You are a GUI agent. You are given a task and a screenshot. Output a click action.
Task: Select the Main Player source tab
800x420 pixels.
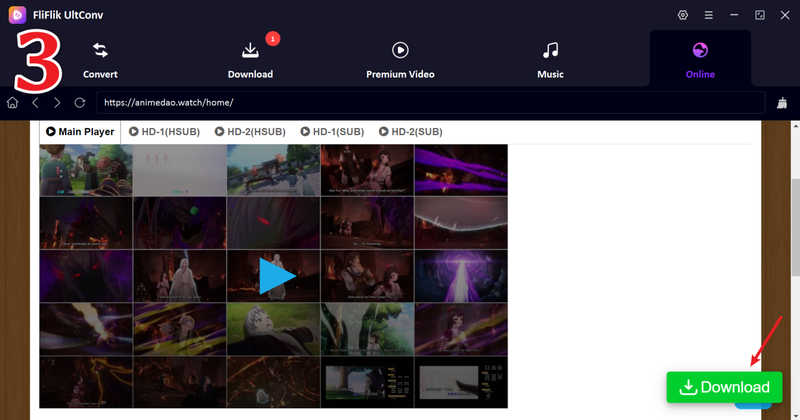[80, 132]
